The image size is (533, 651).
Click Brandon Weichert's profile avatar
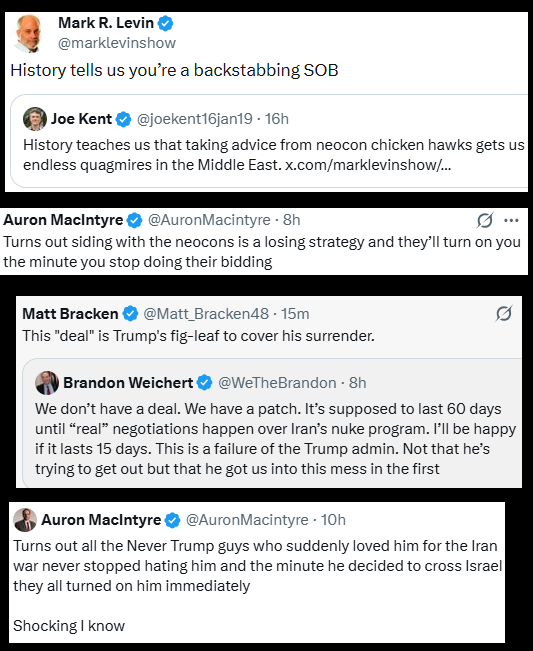[47, 383]
